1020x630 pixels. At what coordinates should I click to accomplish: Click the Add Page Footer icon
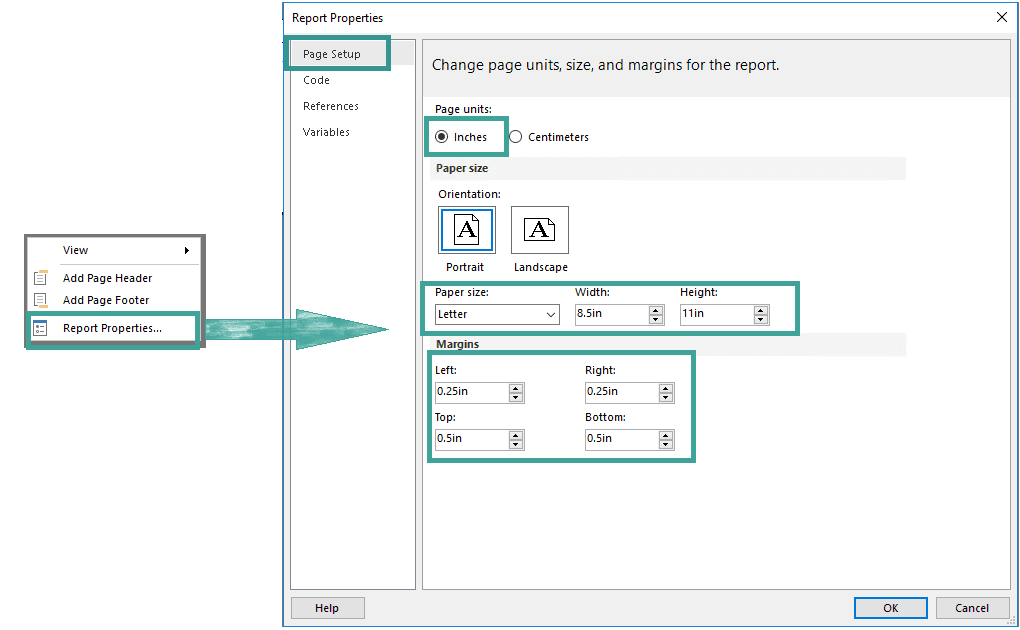[40, 300]
